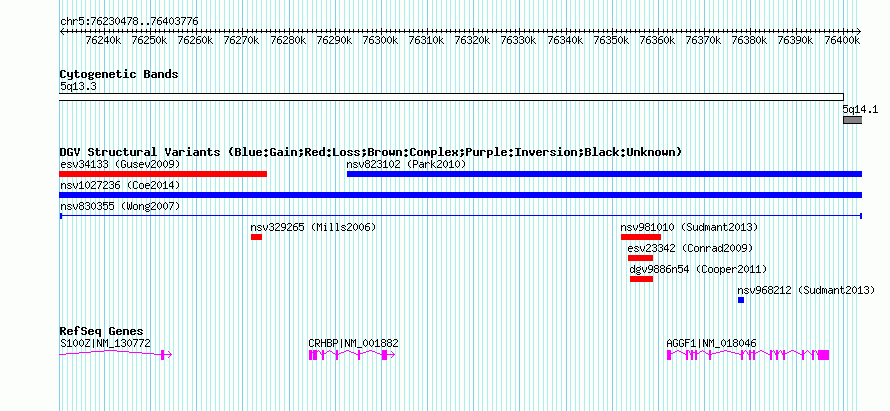Click the 5q13.3 cytogenetic band bar

coord(452,97)
